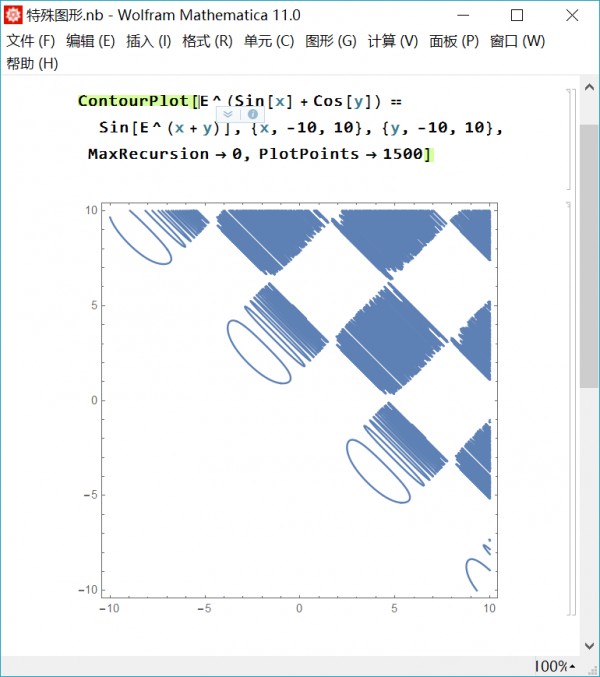Close the 特殊图形.nb window

[x=572, y=16]
